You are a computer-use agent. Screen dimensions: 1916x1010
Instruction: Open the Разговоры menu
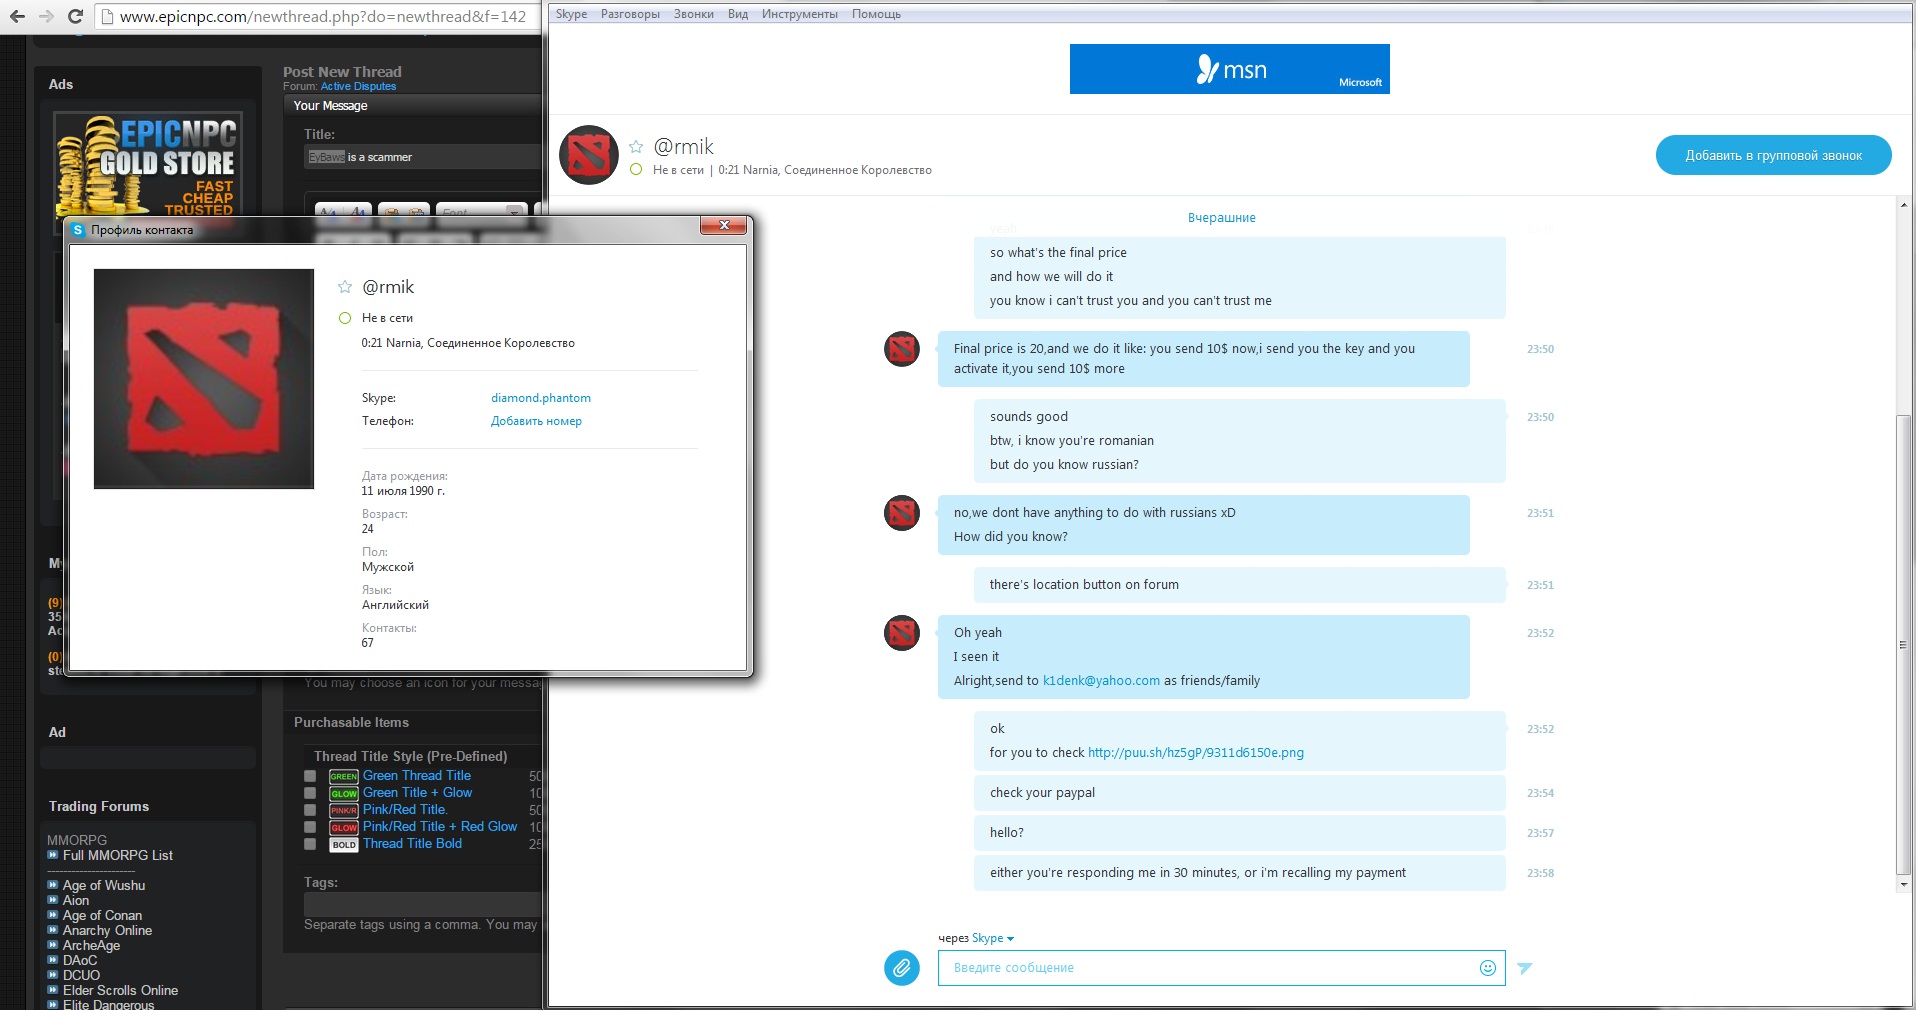pos(630,14)
